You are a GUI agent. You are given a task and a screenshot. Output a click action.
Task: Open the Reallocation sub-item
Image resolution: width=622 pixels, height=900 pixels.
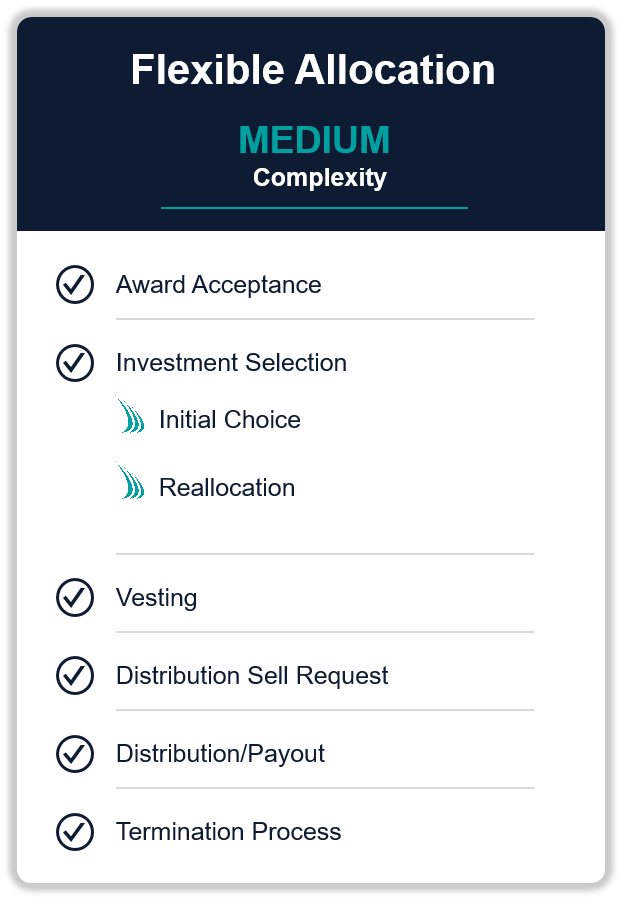coord(227,487)
